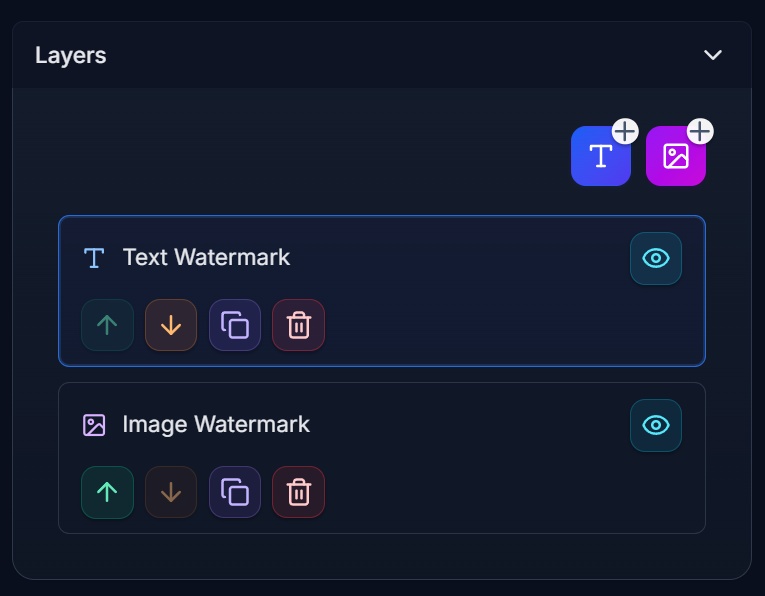Viewport: 765px width, 596px height.
Task: Duplicate the Text Watermark layer
Action: (x=235, y=325)
